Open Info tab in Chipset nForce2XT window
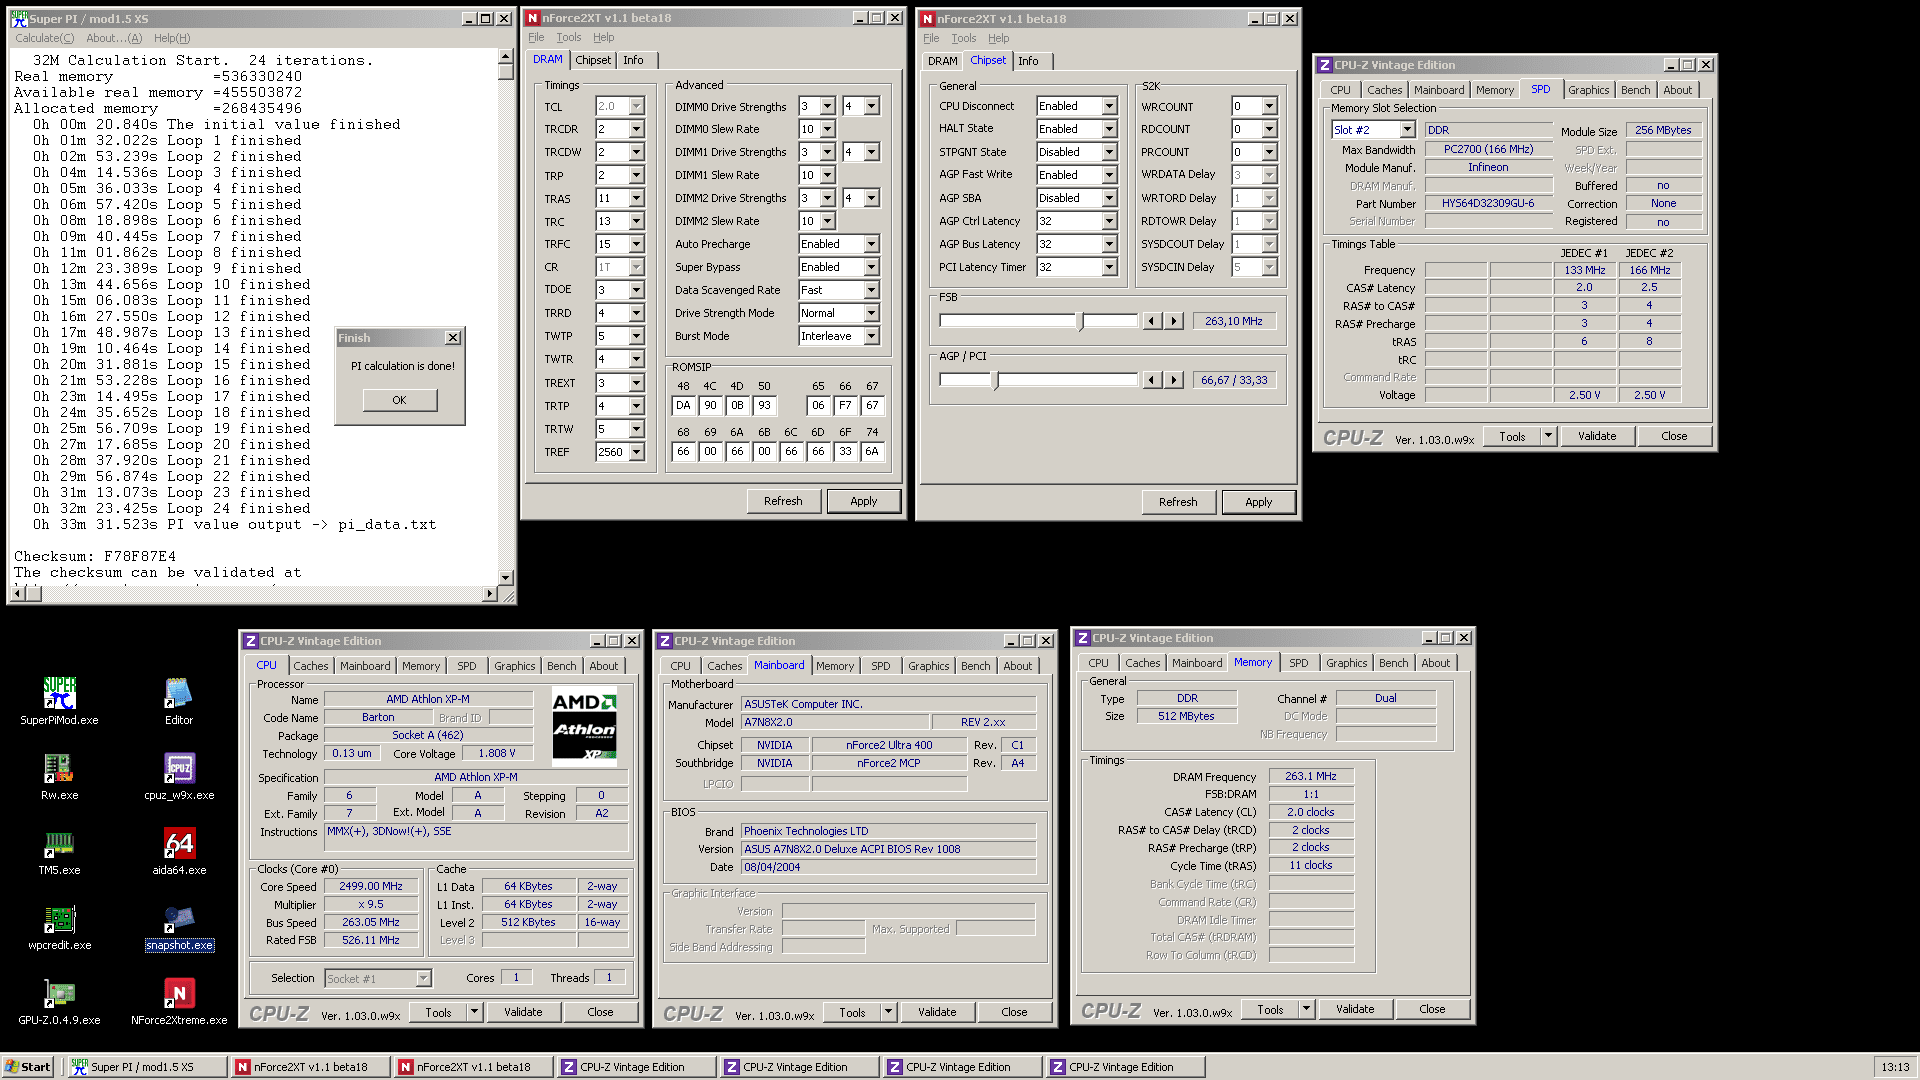The height and width of the screenshot is (1080, 1920). [x=1028, y=61]
